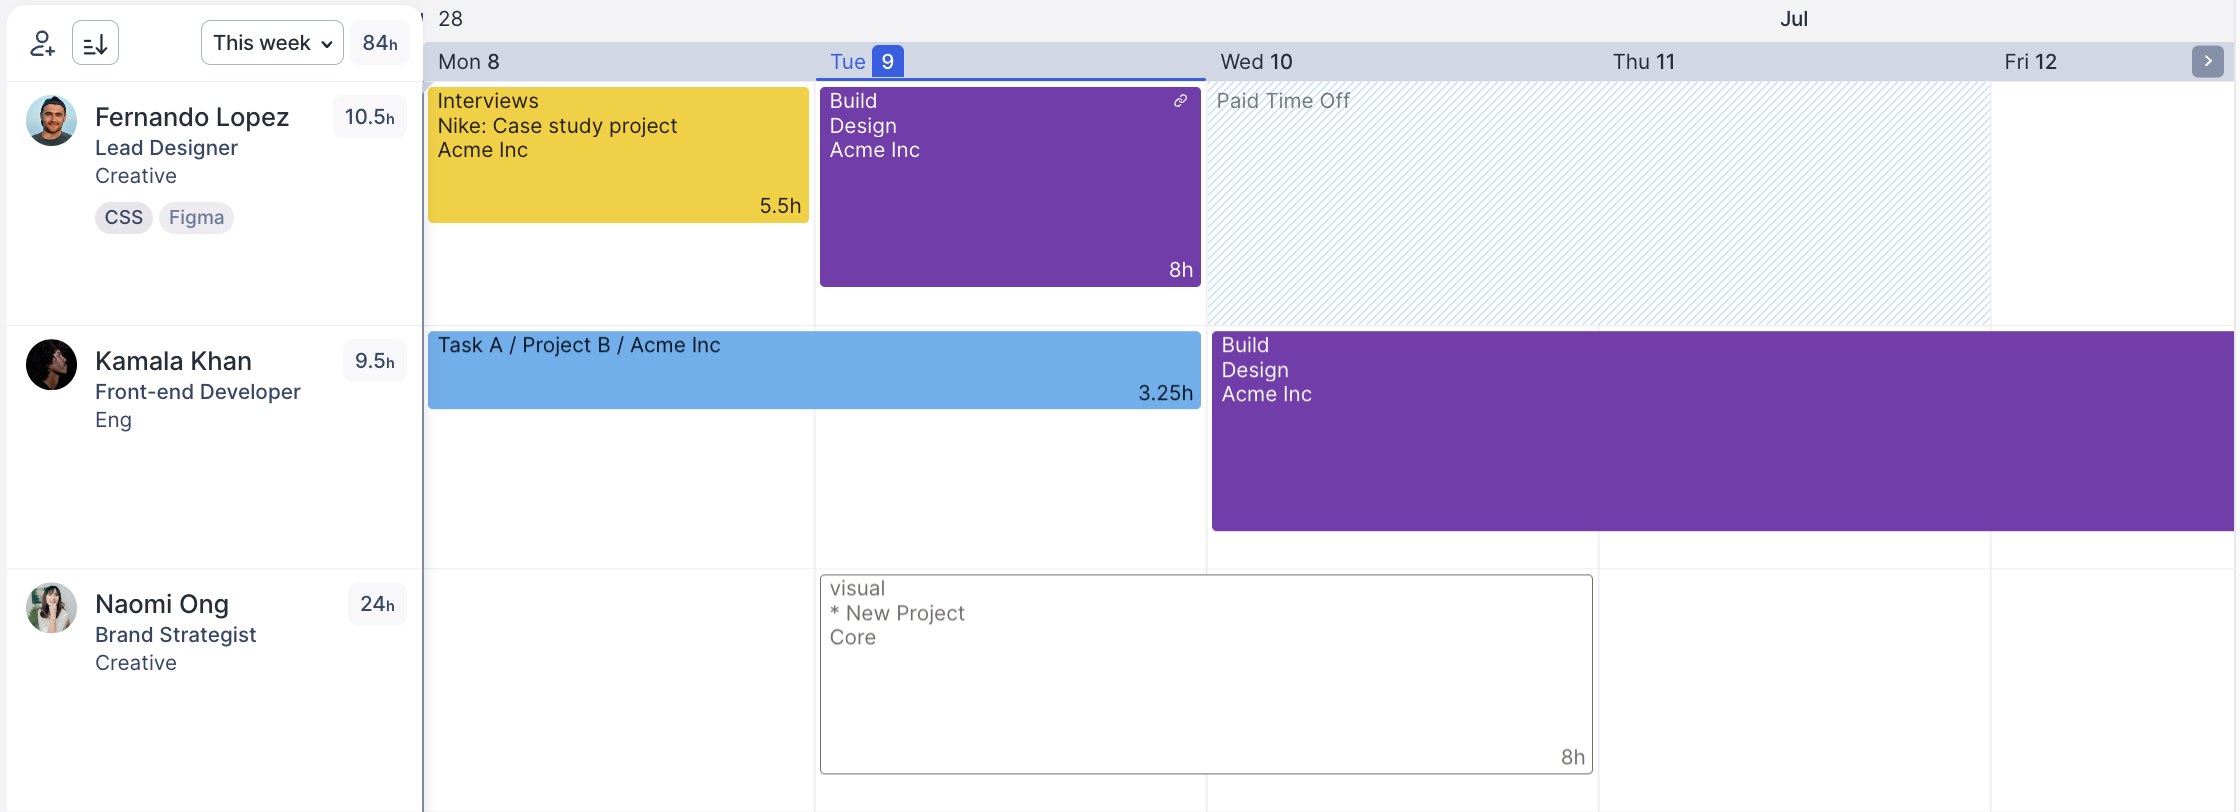Open the Paid Time Off block
Screen dimensions: 2240x812
point(1598,204)
